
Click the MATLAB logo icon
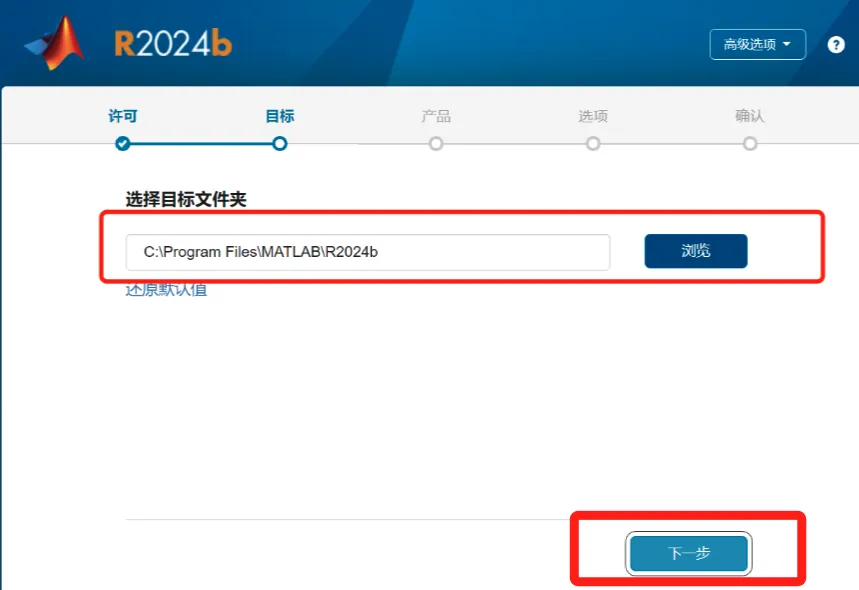click(55, 43)
